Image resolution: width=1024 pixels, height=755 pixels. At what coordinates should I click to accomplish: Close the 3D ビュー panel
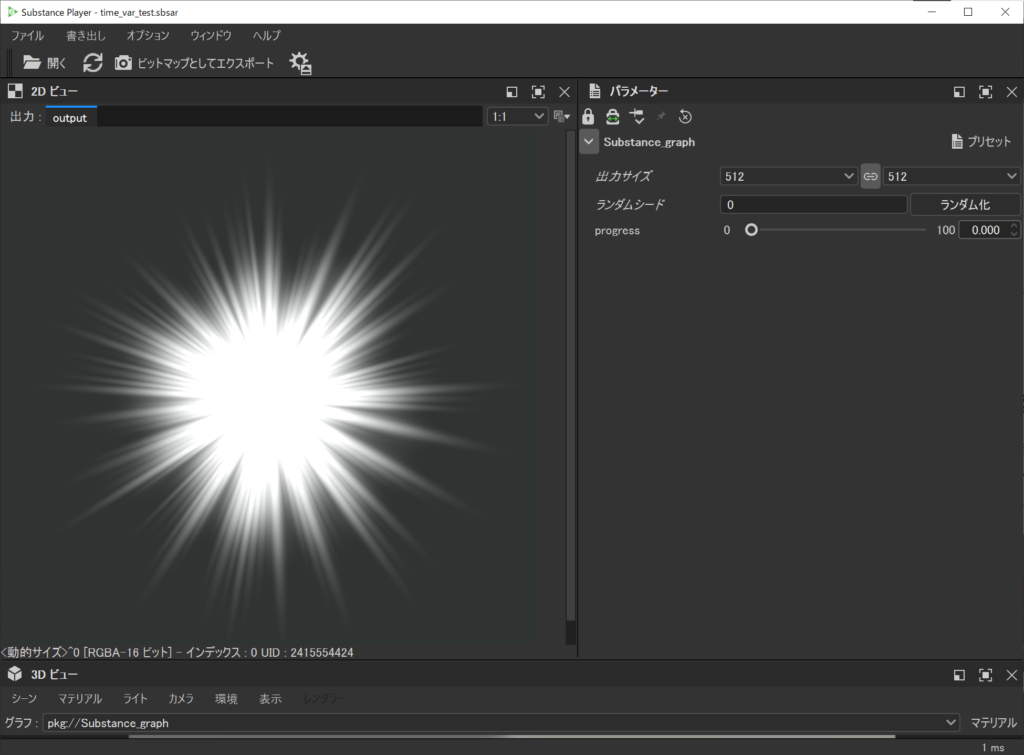pyautogui.click(x=1011, y=674)
